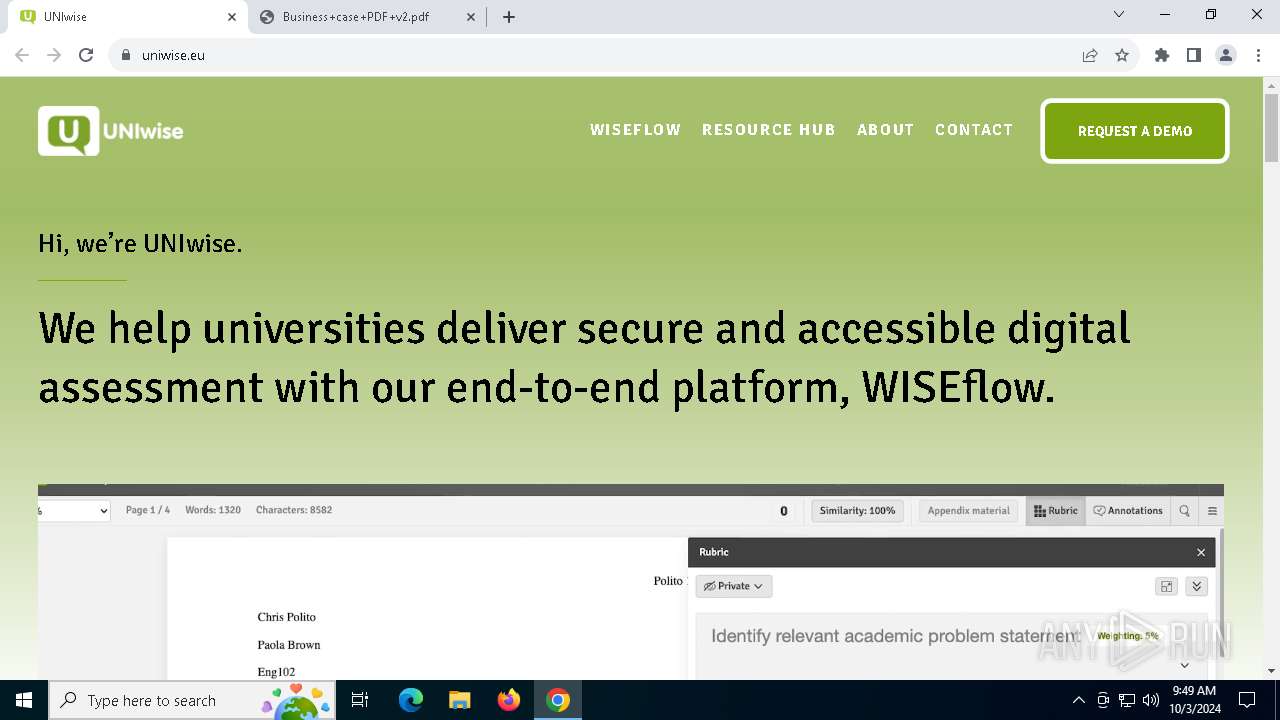Click the Chris Polito name in document
The width and height of the screenshot is (1280, 720).
click(287, 617)
